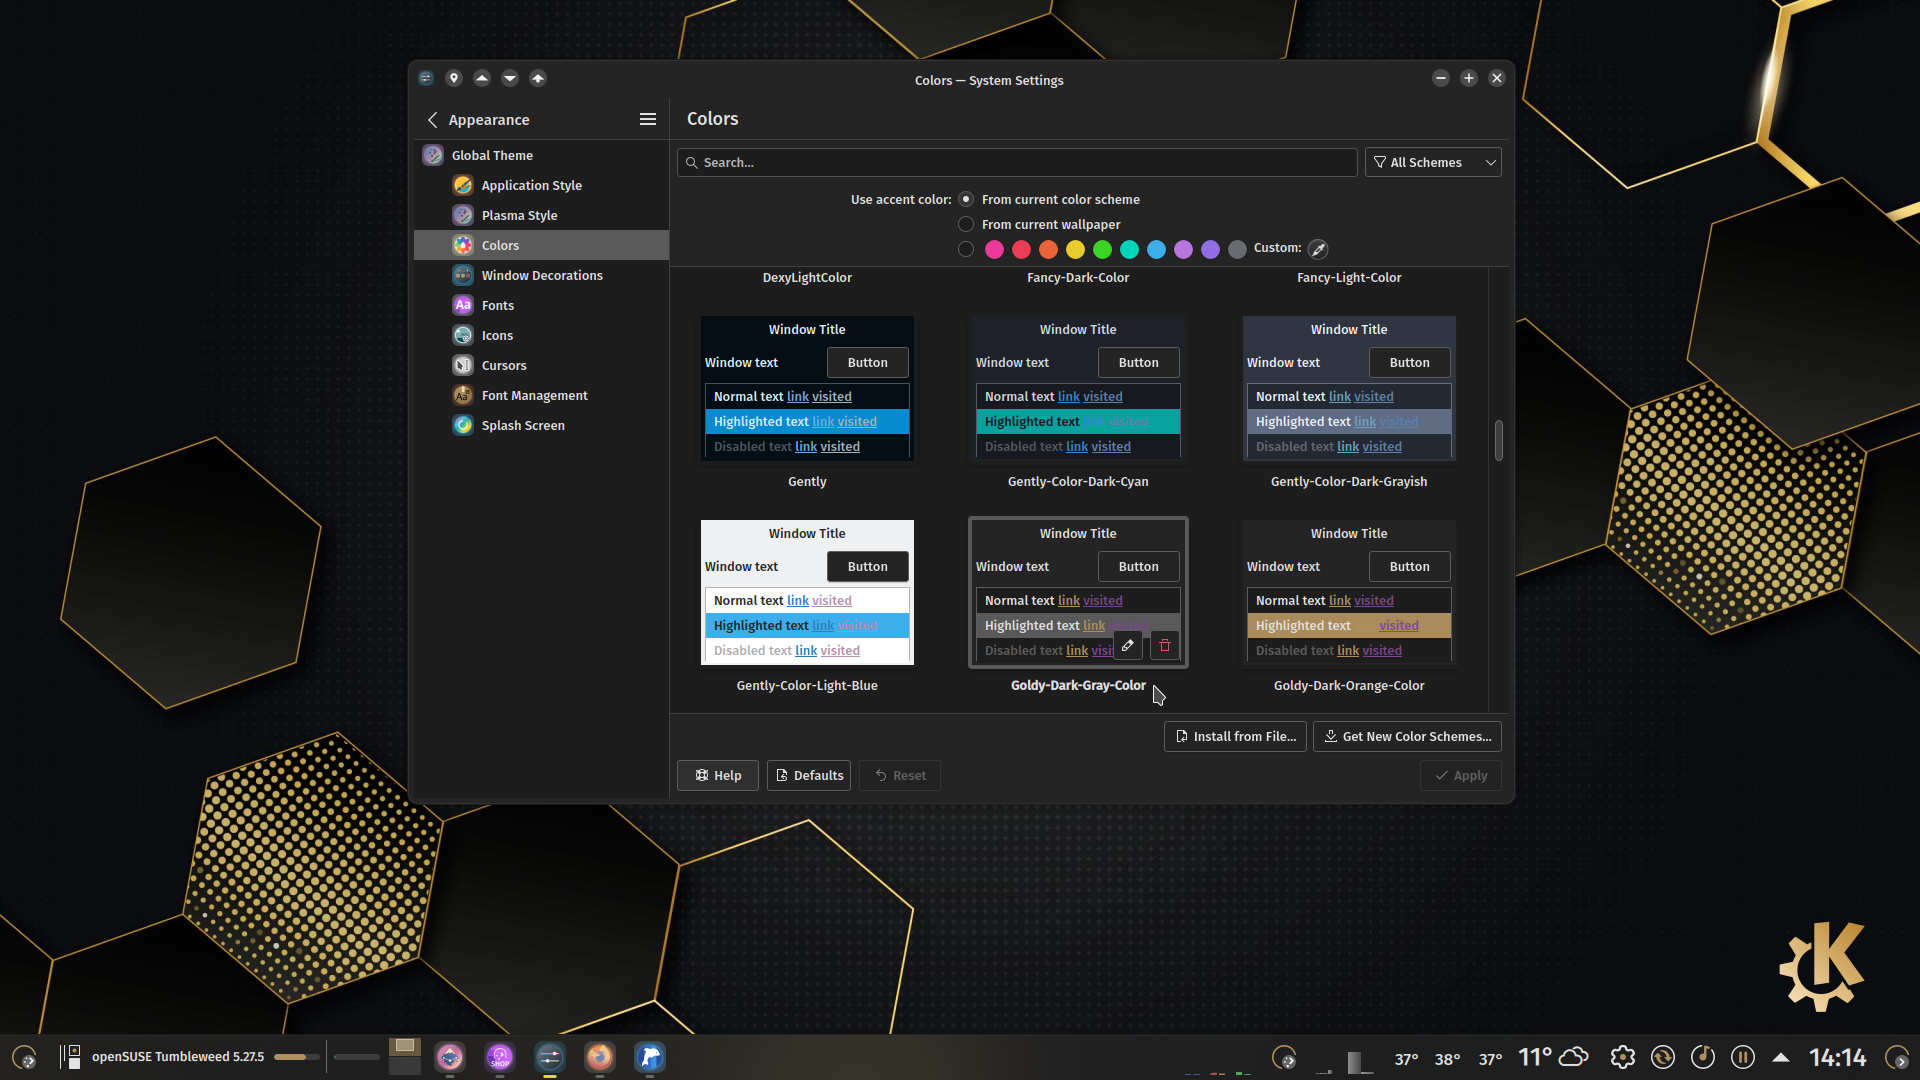1920x1080 pixels.
Task: Select the Gently-Color-Dark-Cyan scheme thumbnail
Action: [x=1078, y=388]
